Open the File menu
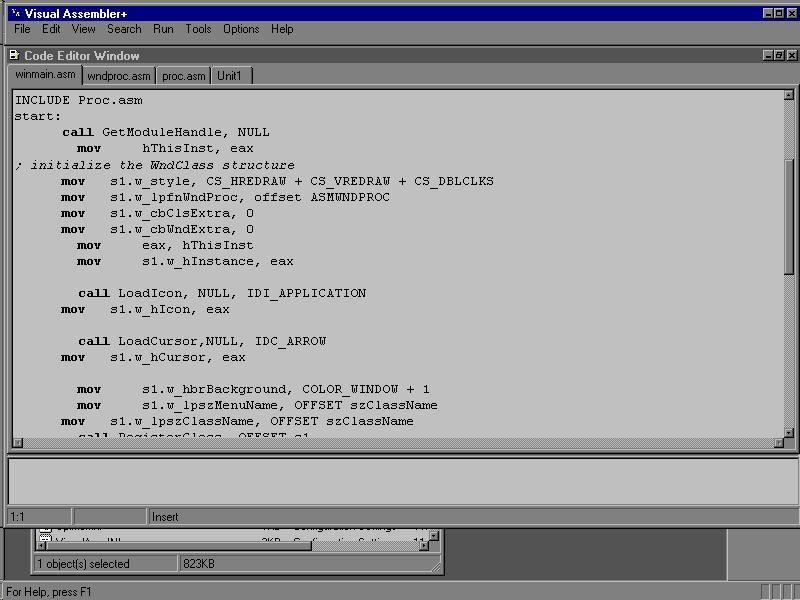The image size is (800, 600). coord(22,29)
